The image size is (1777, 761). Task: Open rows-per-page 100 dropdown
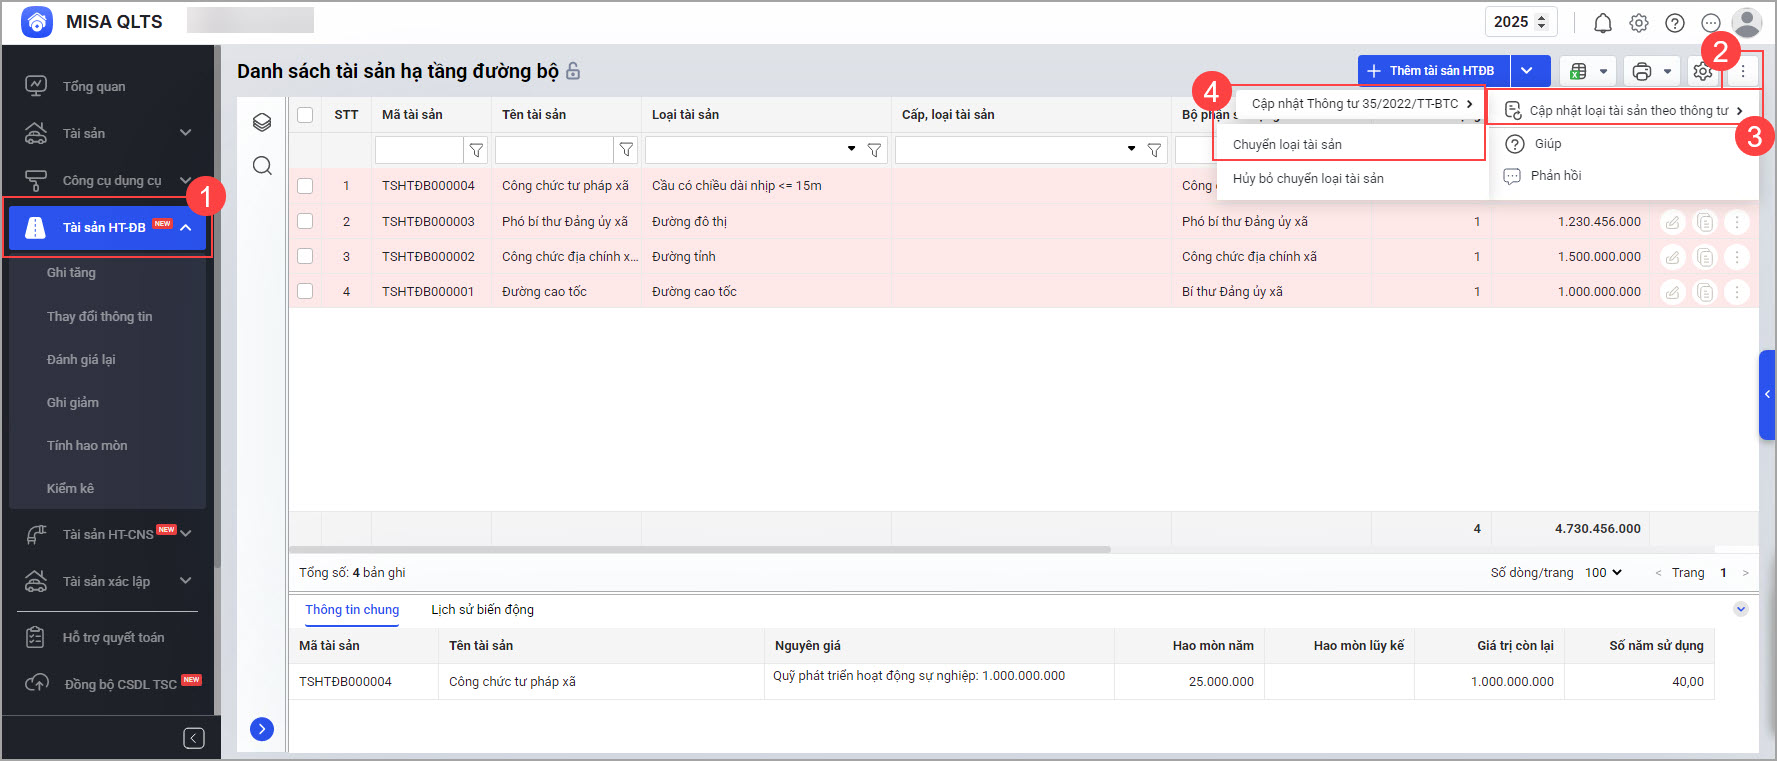1603,573
